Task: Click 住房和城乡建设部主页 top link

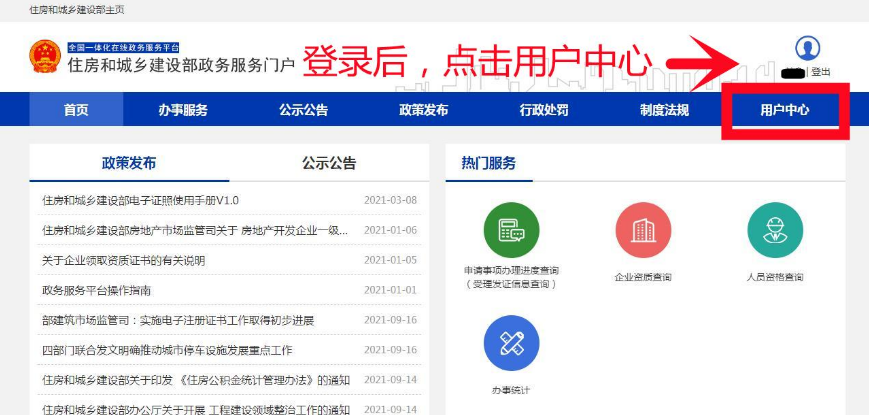Action: coord(77,8)
